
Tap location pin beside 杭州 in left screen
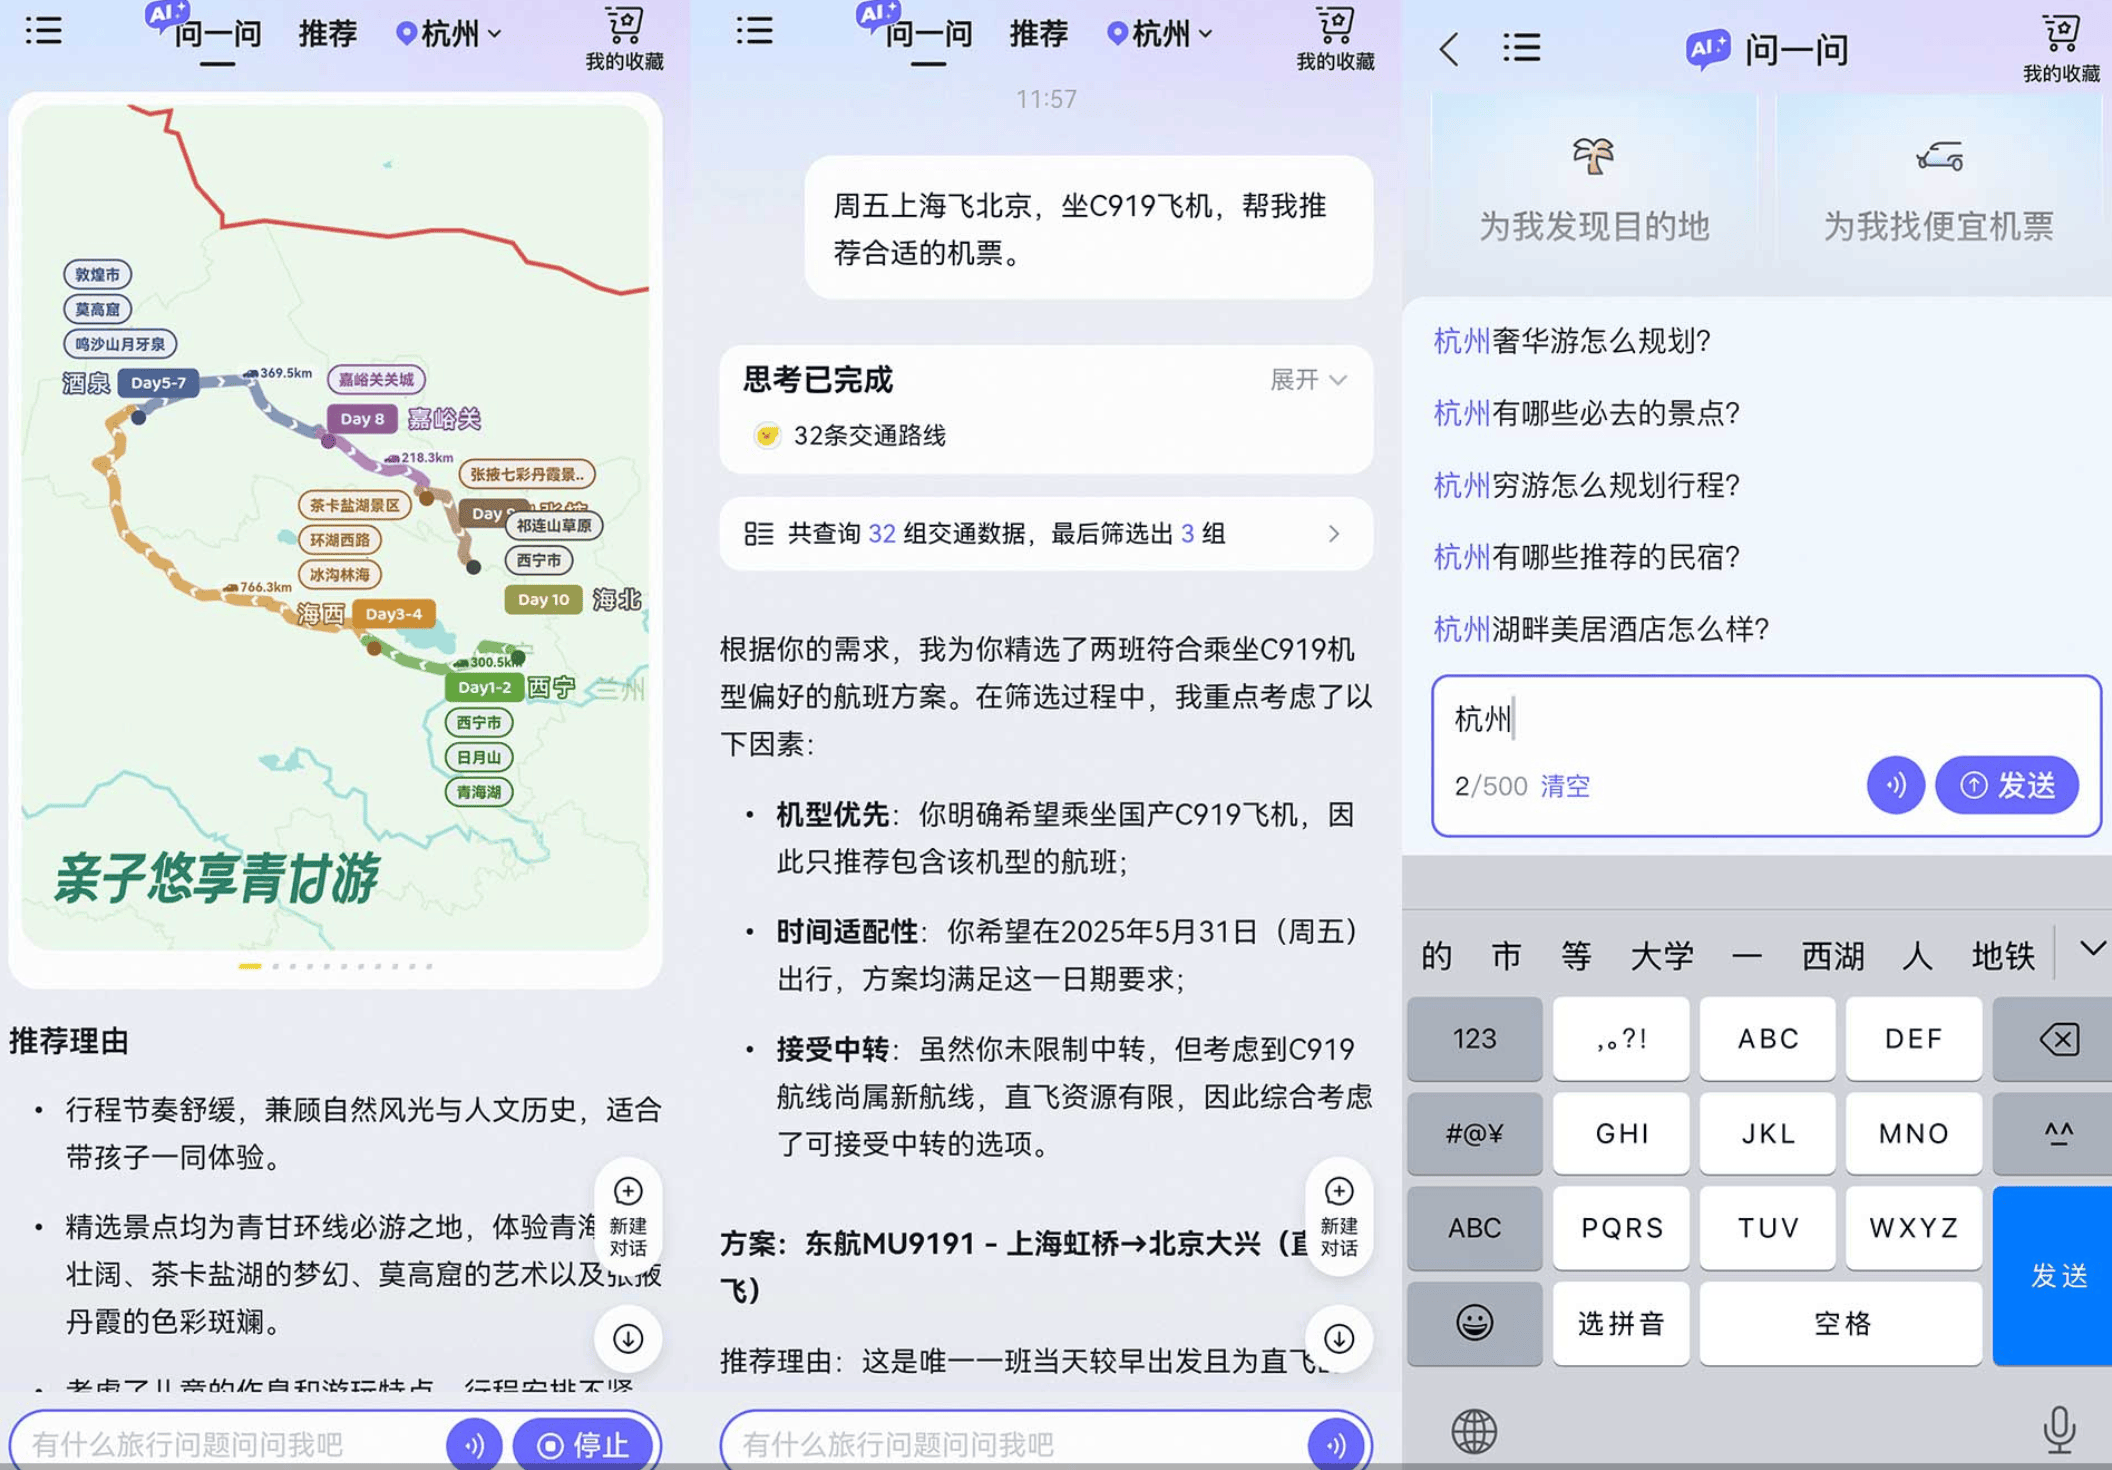click(405, 34)
